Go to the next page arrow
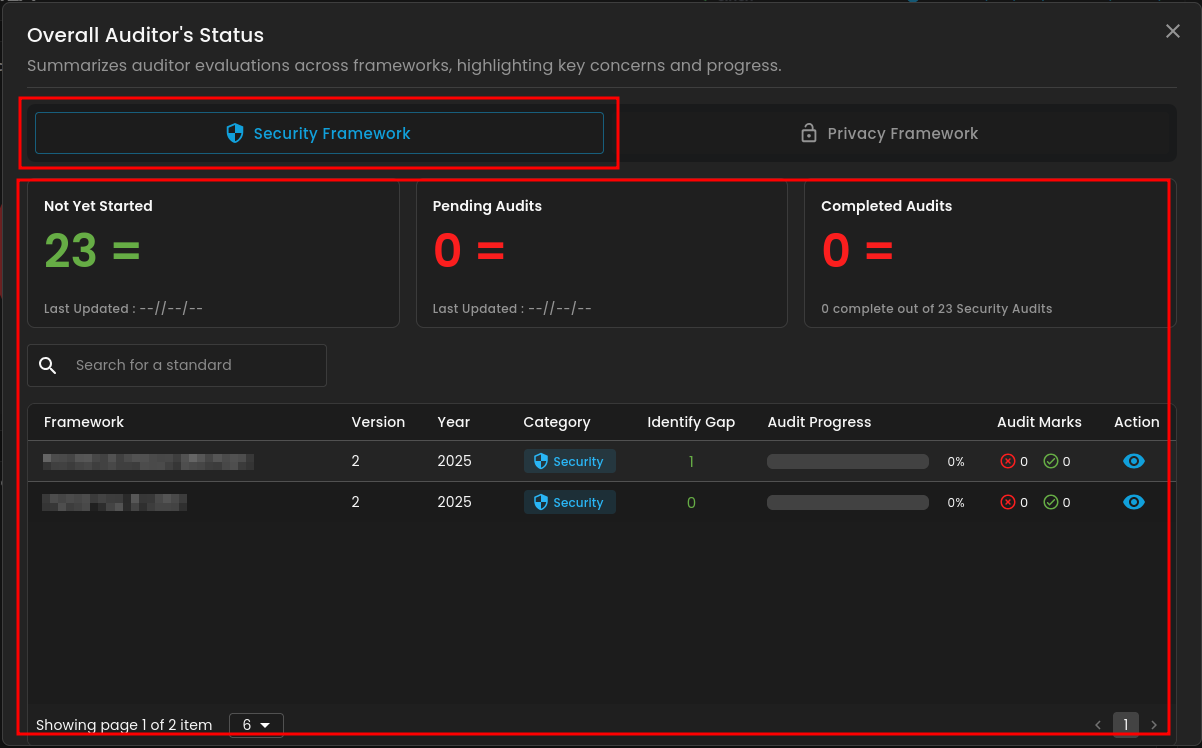The image size is (1202, 748). pyautogui.click(x=1154, y=725)
